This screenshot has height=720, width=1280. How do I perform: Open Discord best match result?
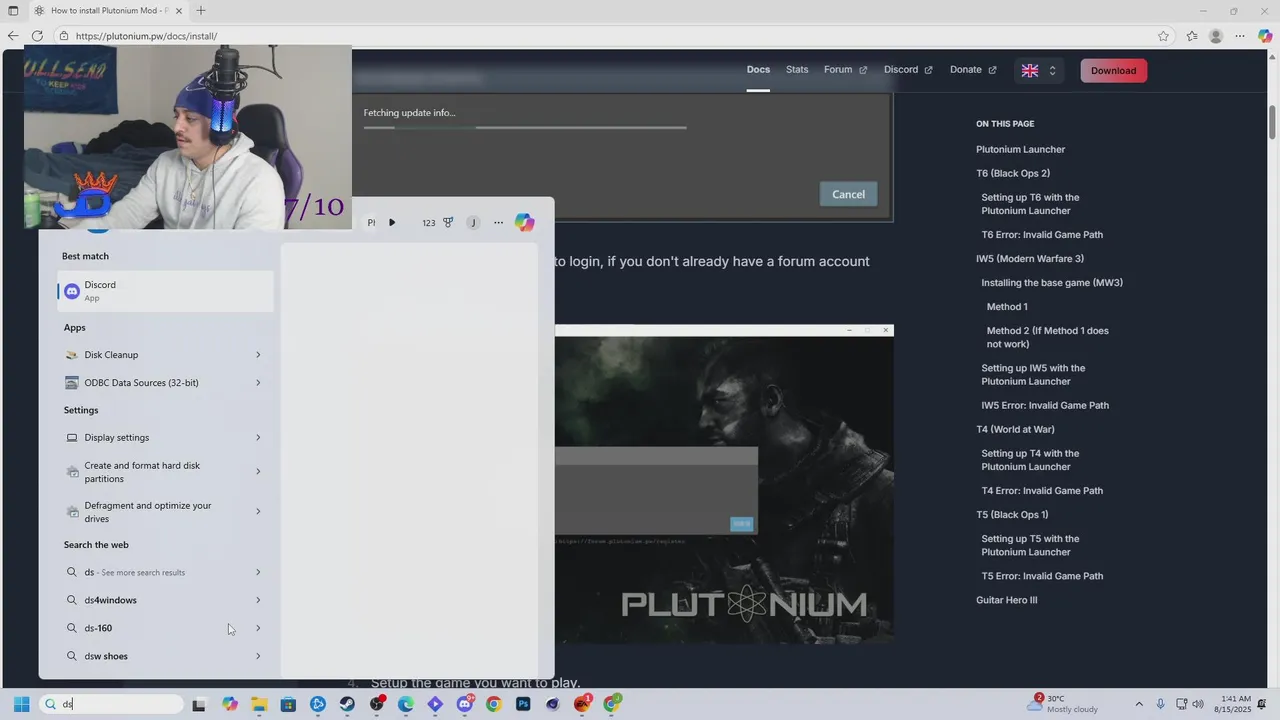[165, 291]
